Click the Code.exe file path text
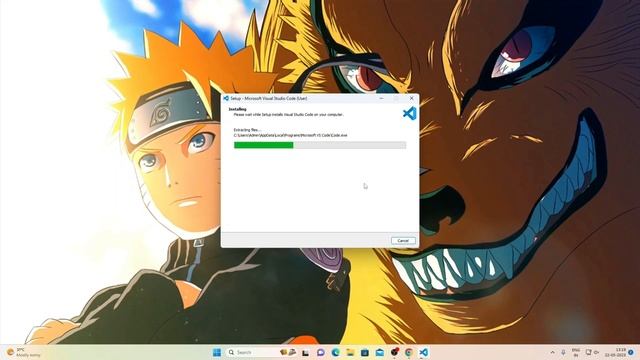Viewport: 640px width, 360px height. coord(290,135)
